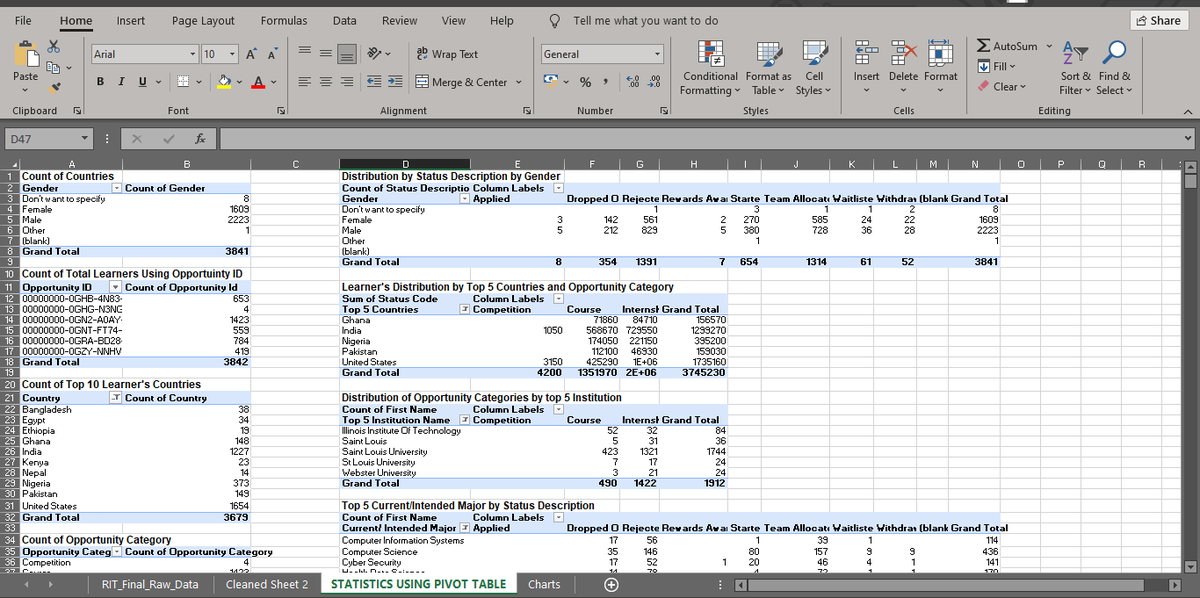This screenshot has width=1200, height=598.
Task: Open the Review tab
Action: tap(400, 20)
